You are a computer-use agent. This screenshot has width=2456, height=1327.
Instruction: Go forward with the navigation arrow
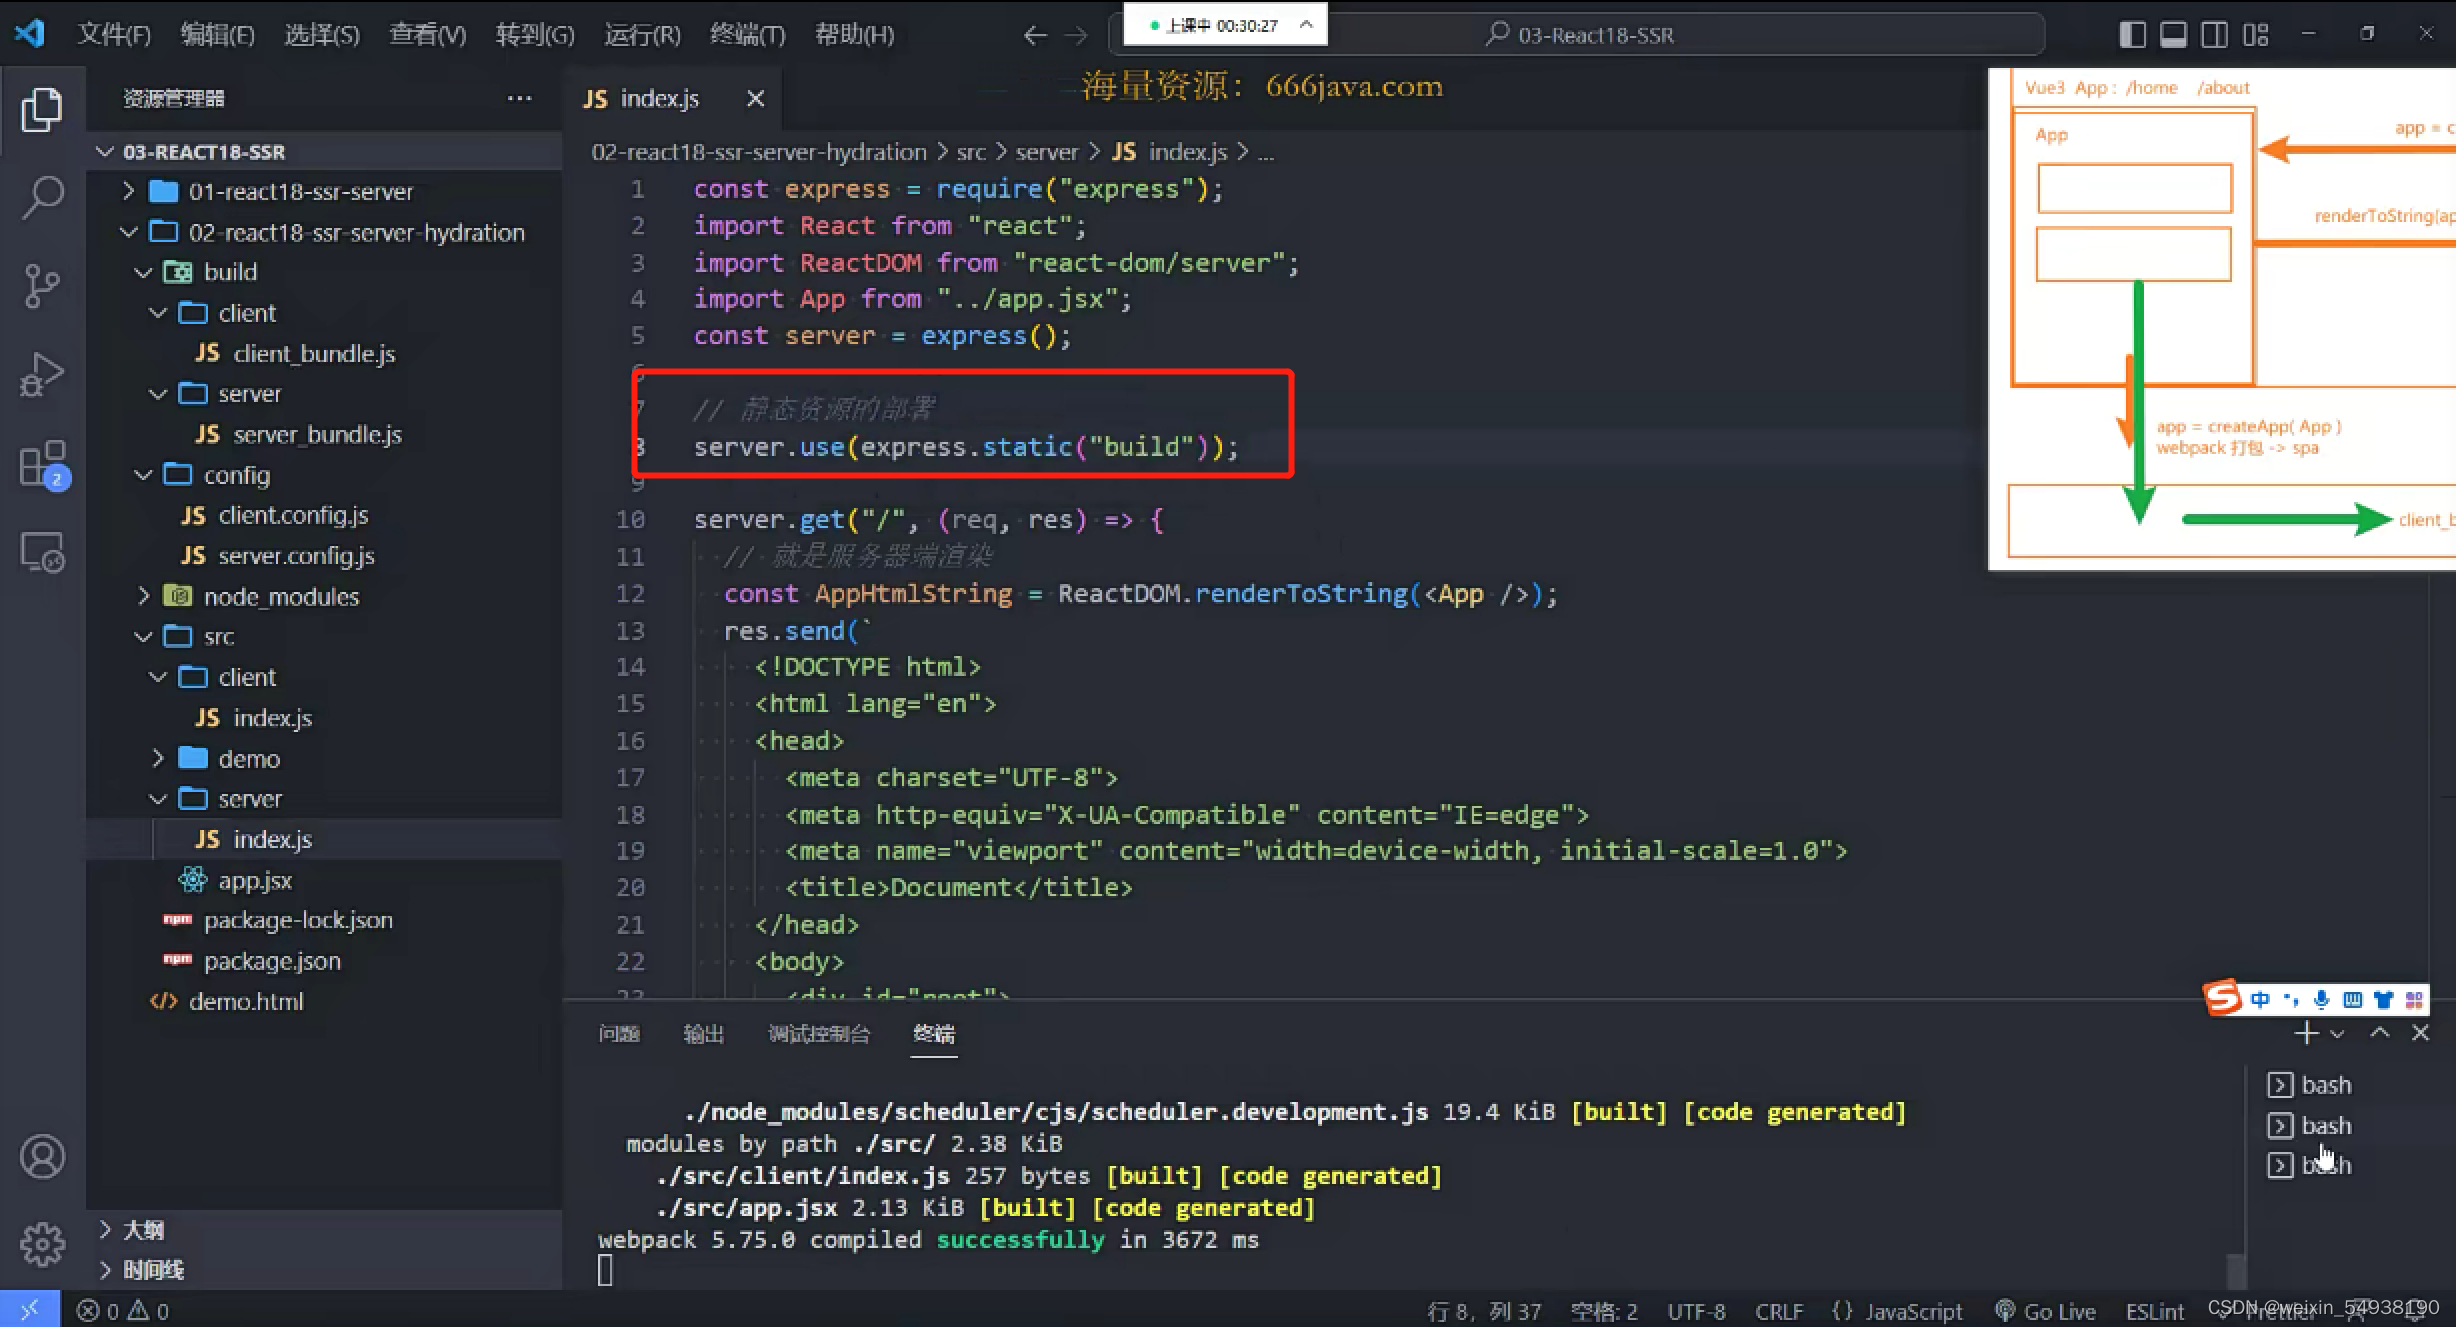click(x=1076, y=36)
